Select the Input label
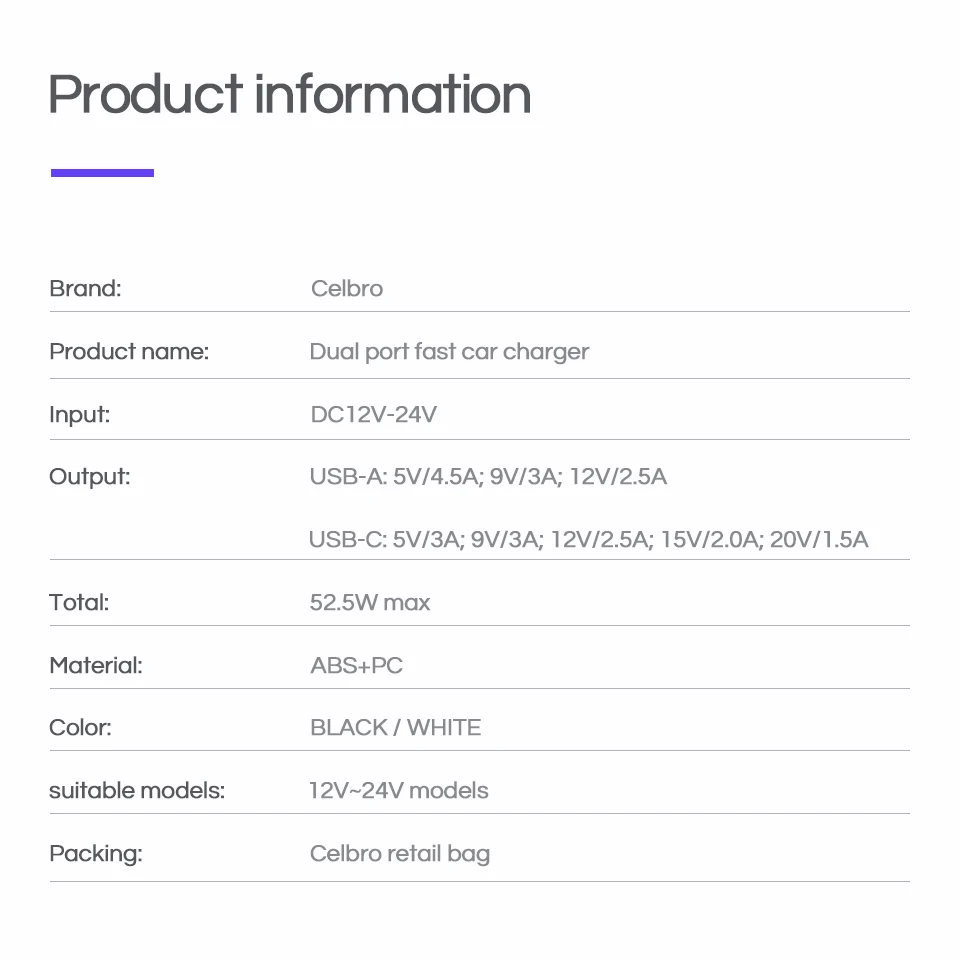This screenshot has width=960, height=960. click(80, 414)
